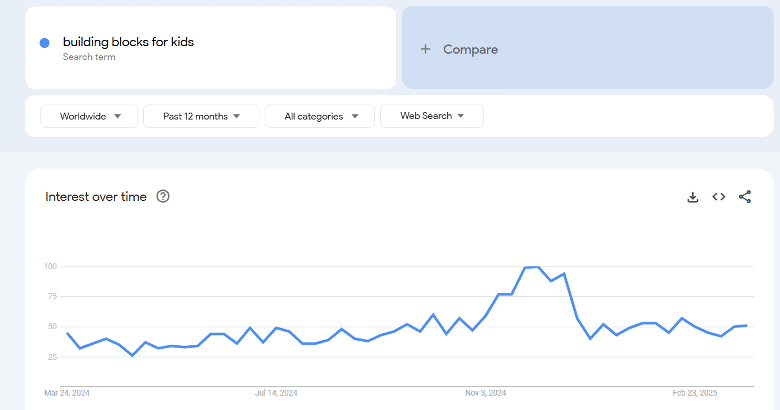The image size is (780, 410).
Task: Click the peak point on the trend line
Action: click(538, 267)
